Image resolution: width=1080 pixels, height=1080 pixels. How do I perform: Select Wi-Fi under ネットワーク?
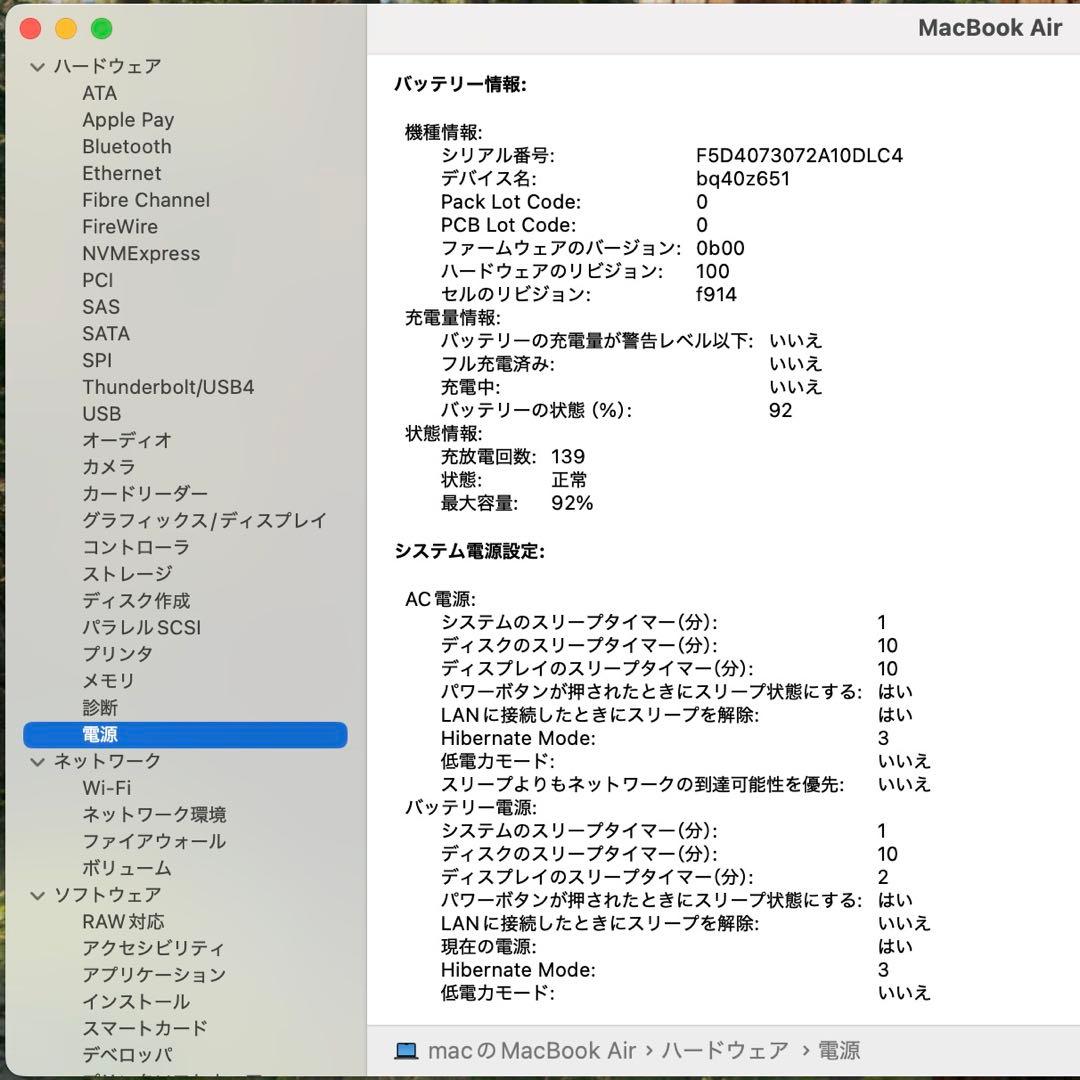coord(105,788)
